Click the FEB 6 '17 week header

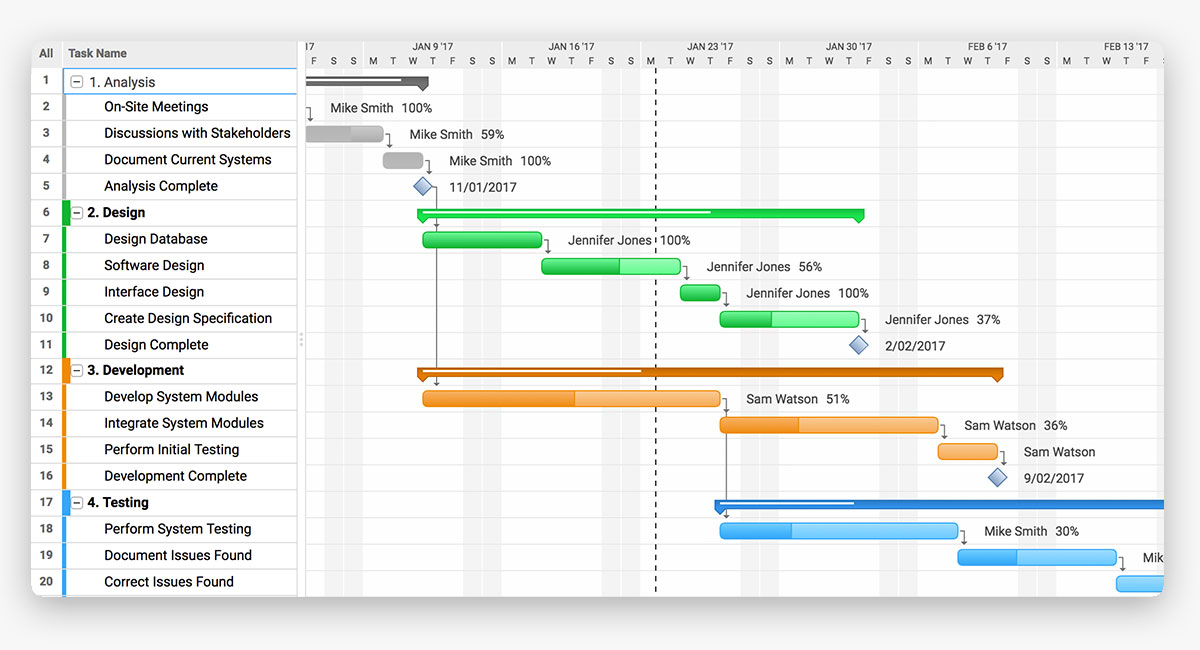point(988,47)
